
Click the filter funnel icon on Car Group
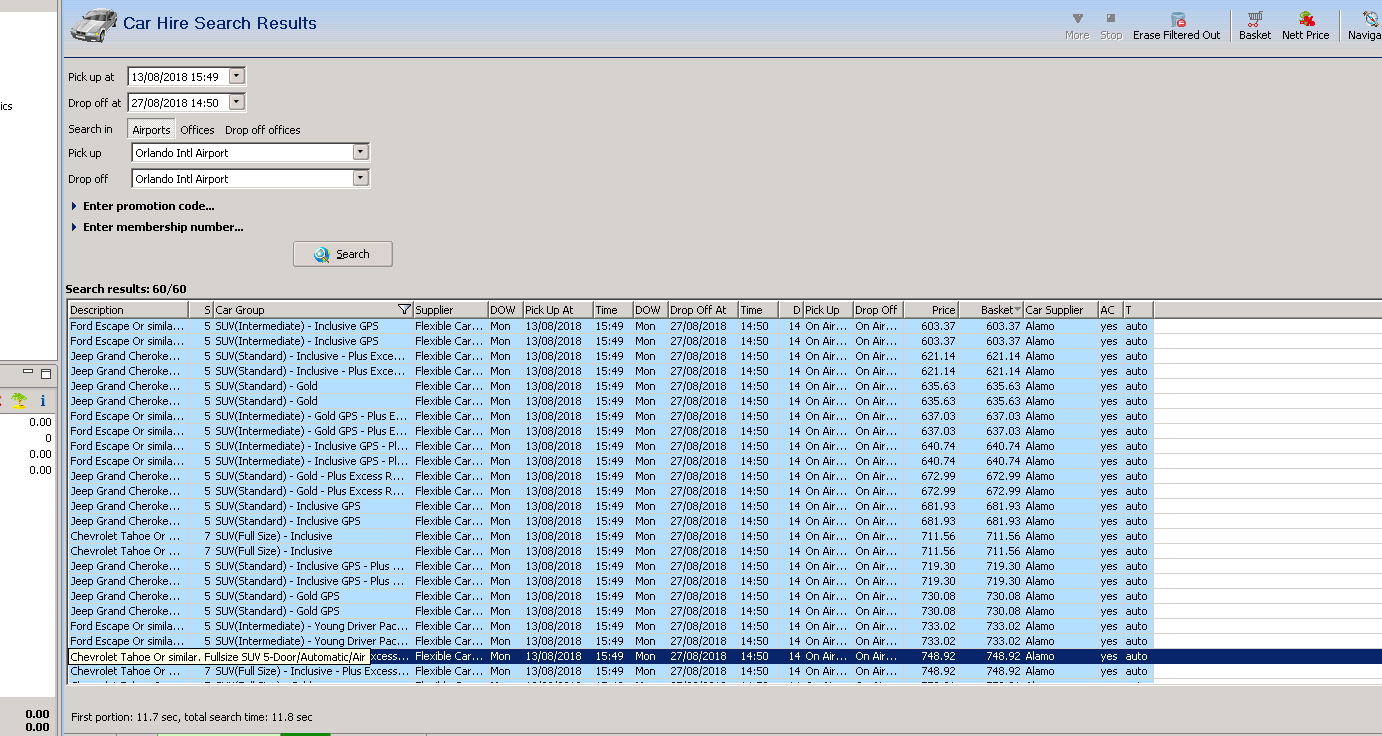coord(404,310)
